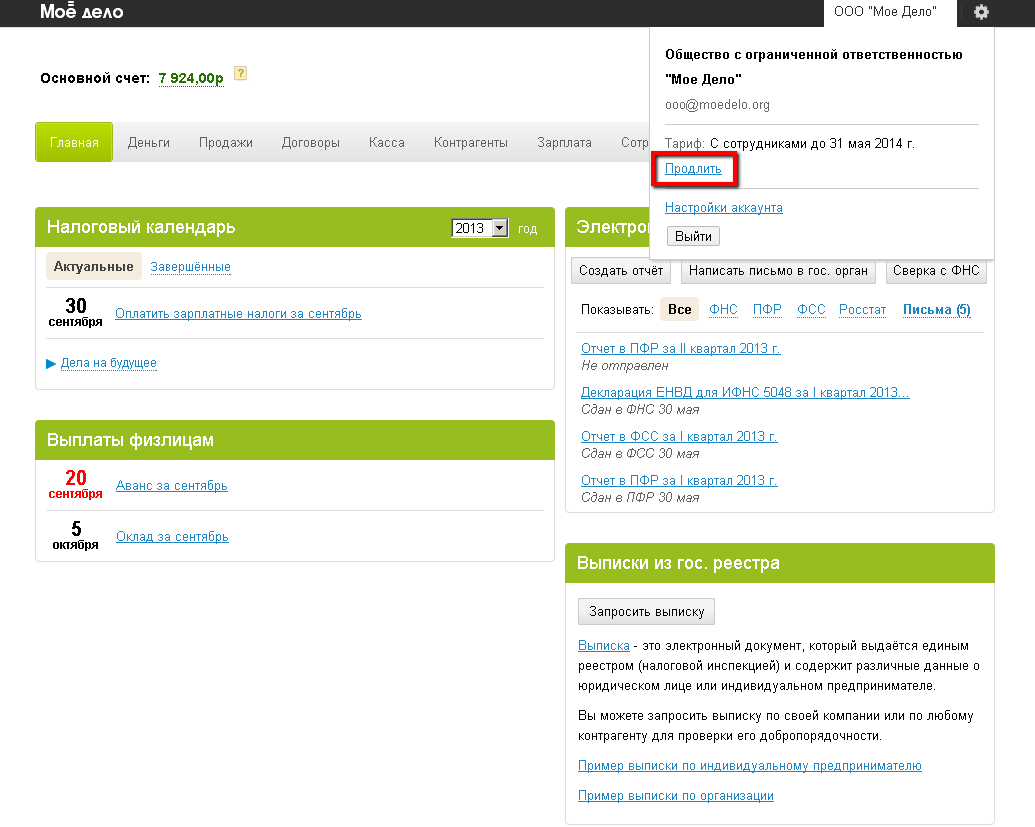
Task: Open the 2013 year dropdown
Action: (479, 228)
